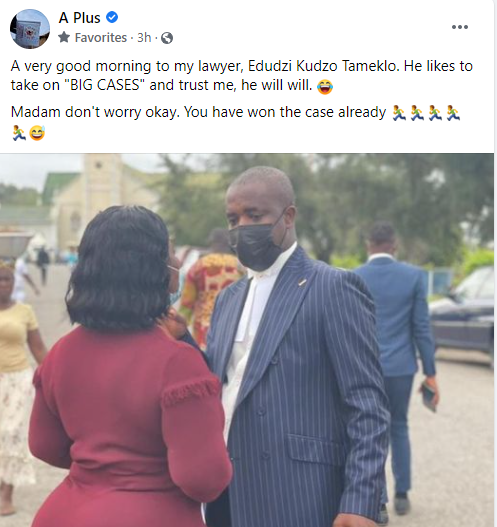Image resolution: width=497 pixels, height=527 pixels.
Task: Click the 'Madam don't worry okay' paragraph
Action: (236, 123)
